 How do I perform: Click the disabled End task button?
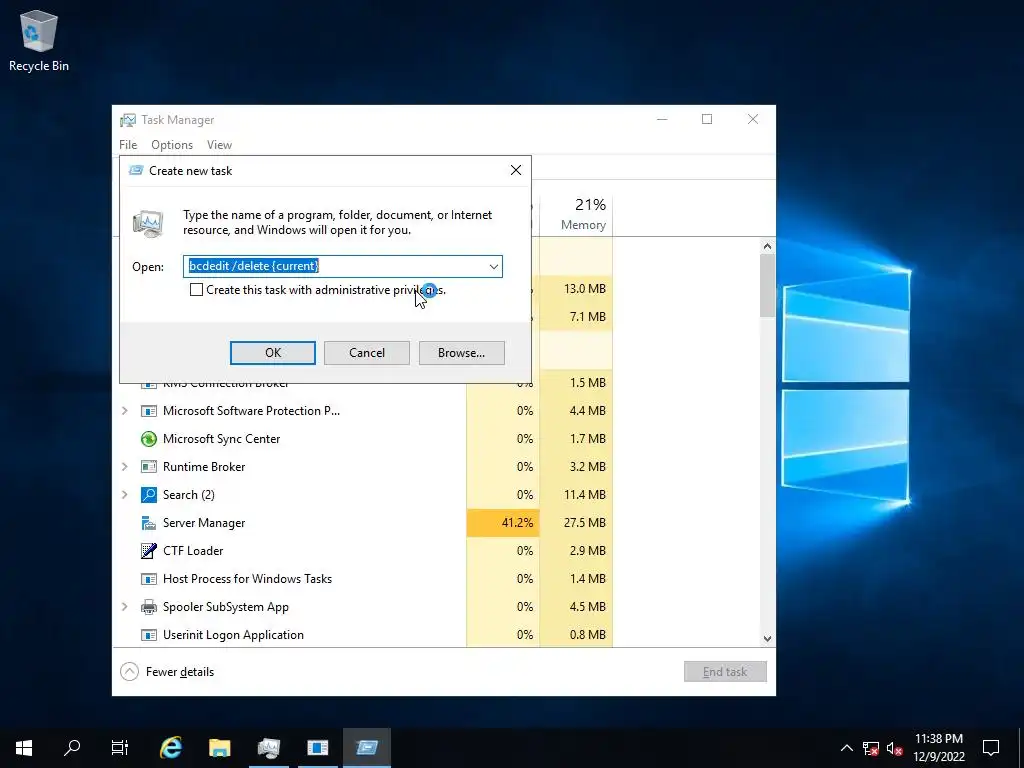pyautogui.click(x=725, y=672)
